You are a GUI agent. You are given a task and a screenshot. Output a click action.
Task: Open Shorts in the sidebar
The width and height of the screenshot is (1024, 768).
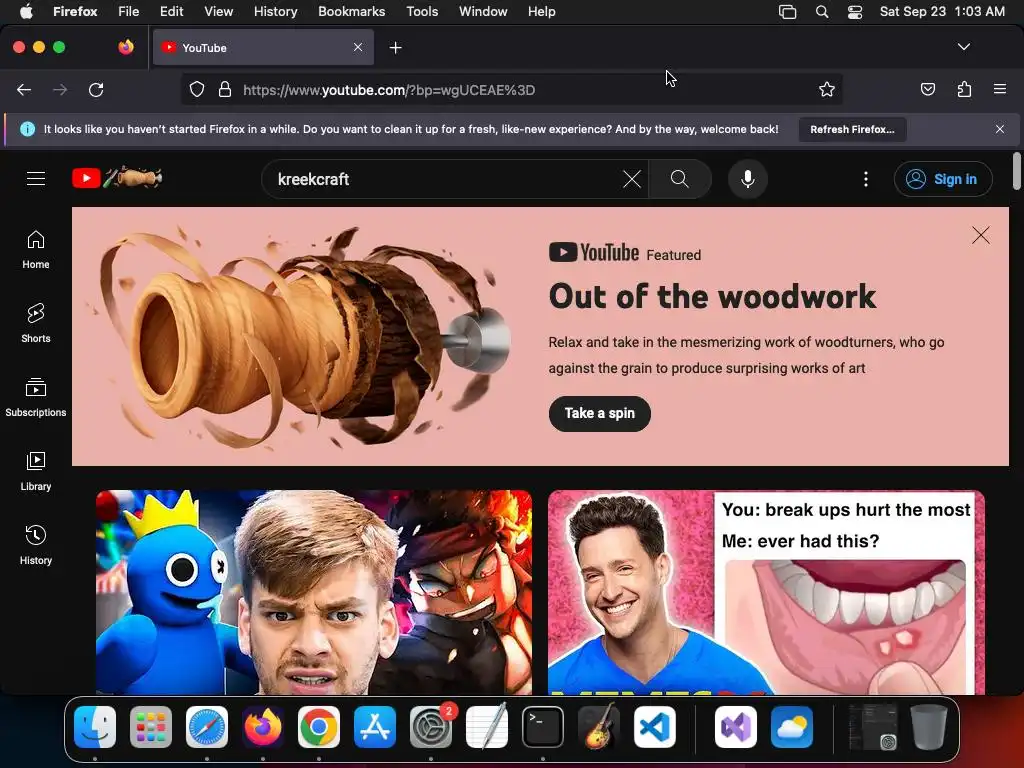coord(36,323)
